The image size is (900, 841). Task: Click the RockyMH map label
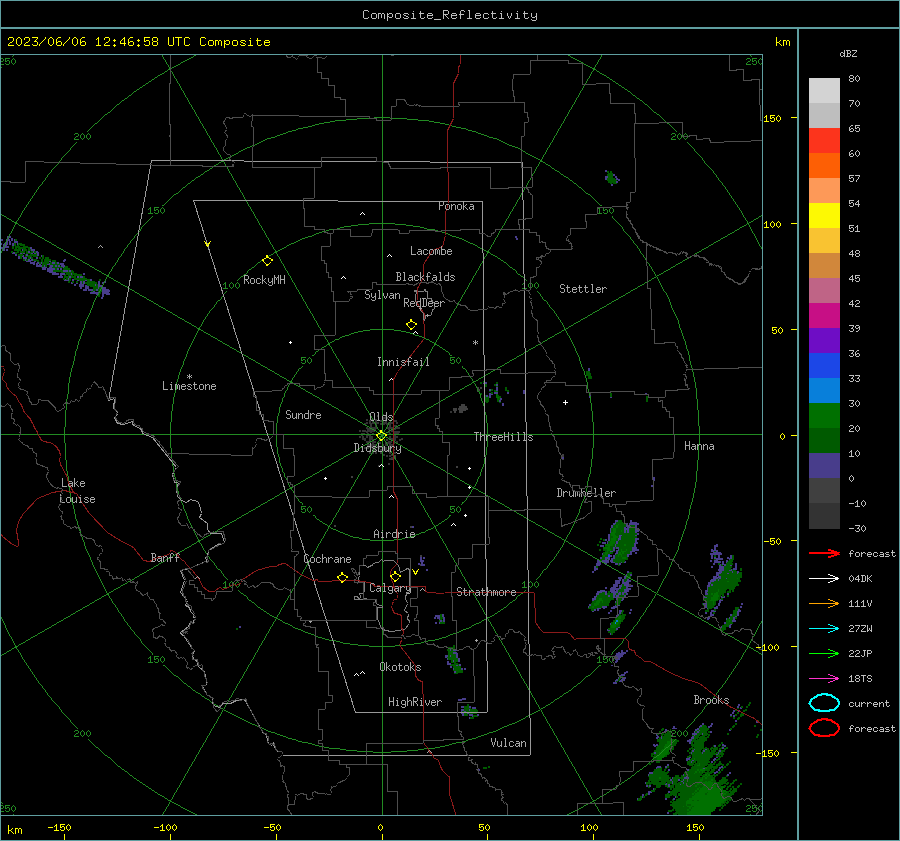(x=264, y=280)
